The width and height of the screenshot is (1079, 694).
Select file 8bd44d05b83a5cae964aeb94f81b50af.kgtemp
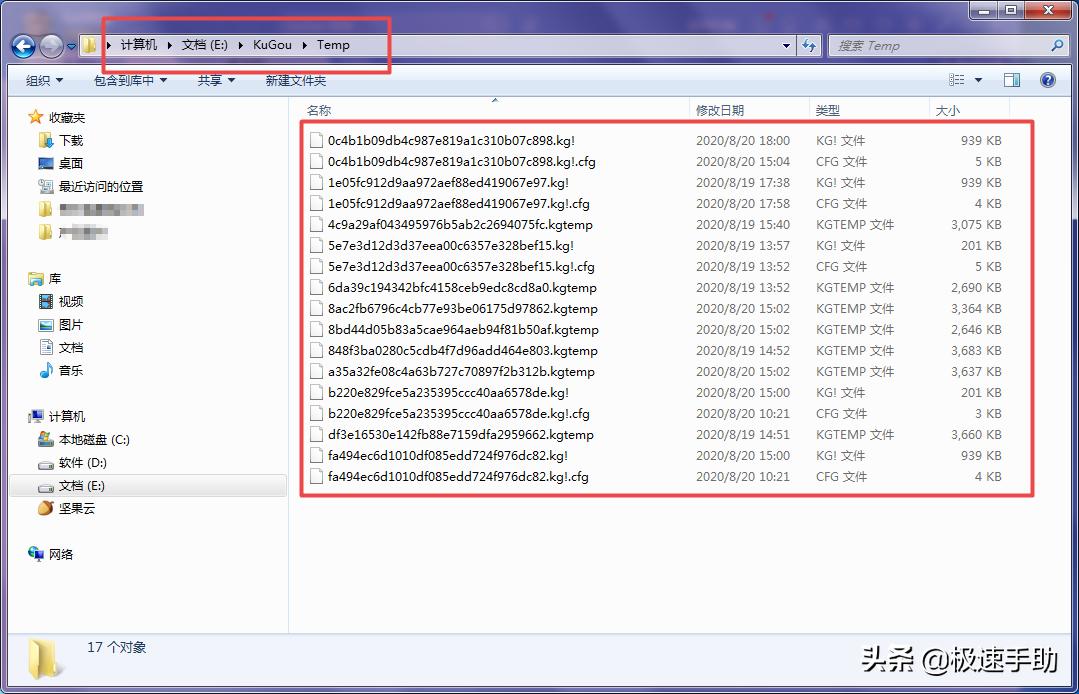click(x=463, y=329)
